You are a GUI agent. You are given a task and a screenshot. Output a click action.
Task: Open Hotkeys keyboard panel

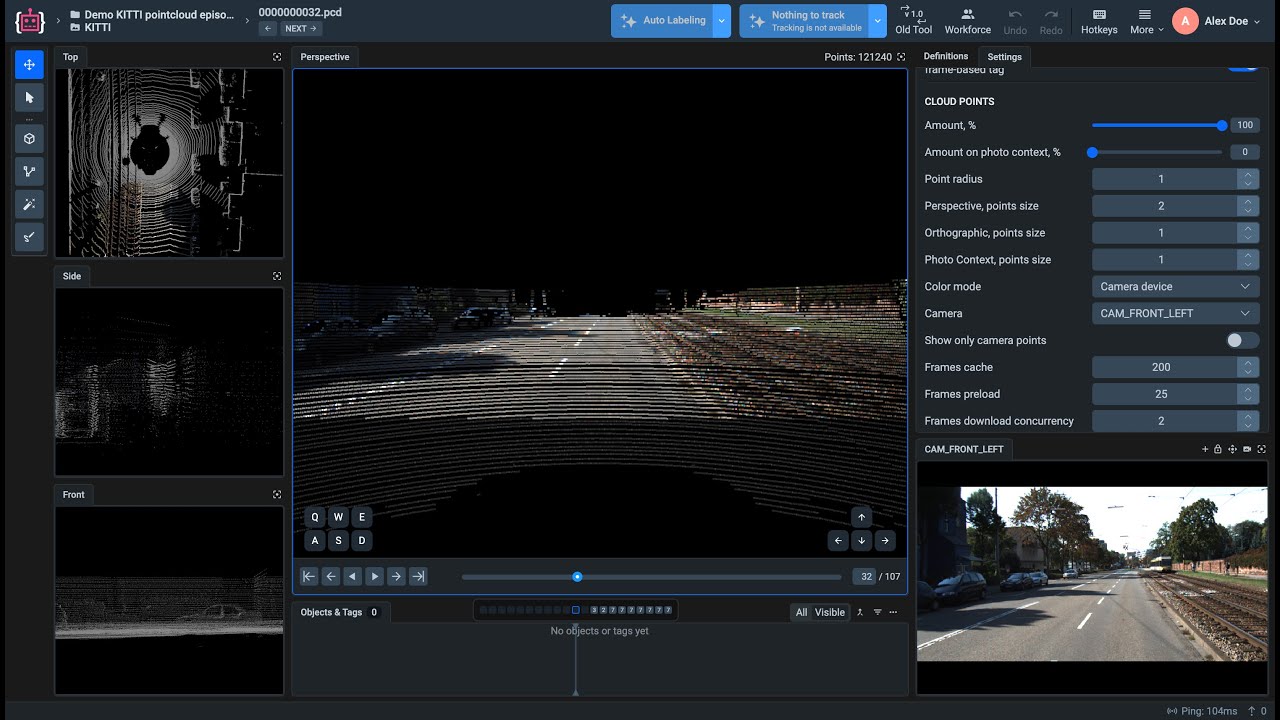click(1099, 21)
